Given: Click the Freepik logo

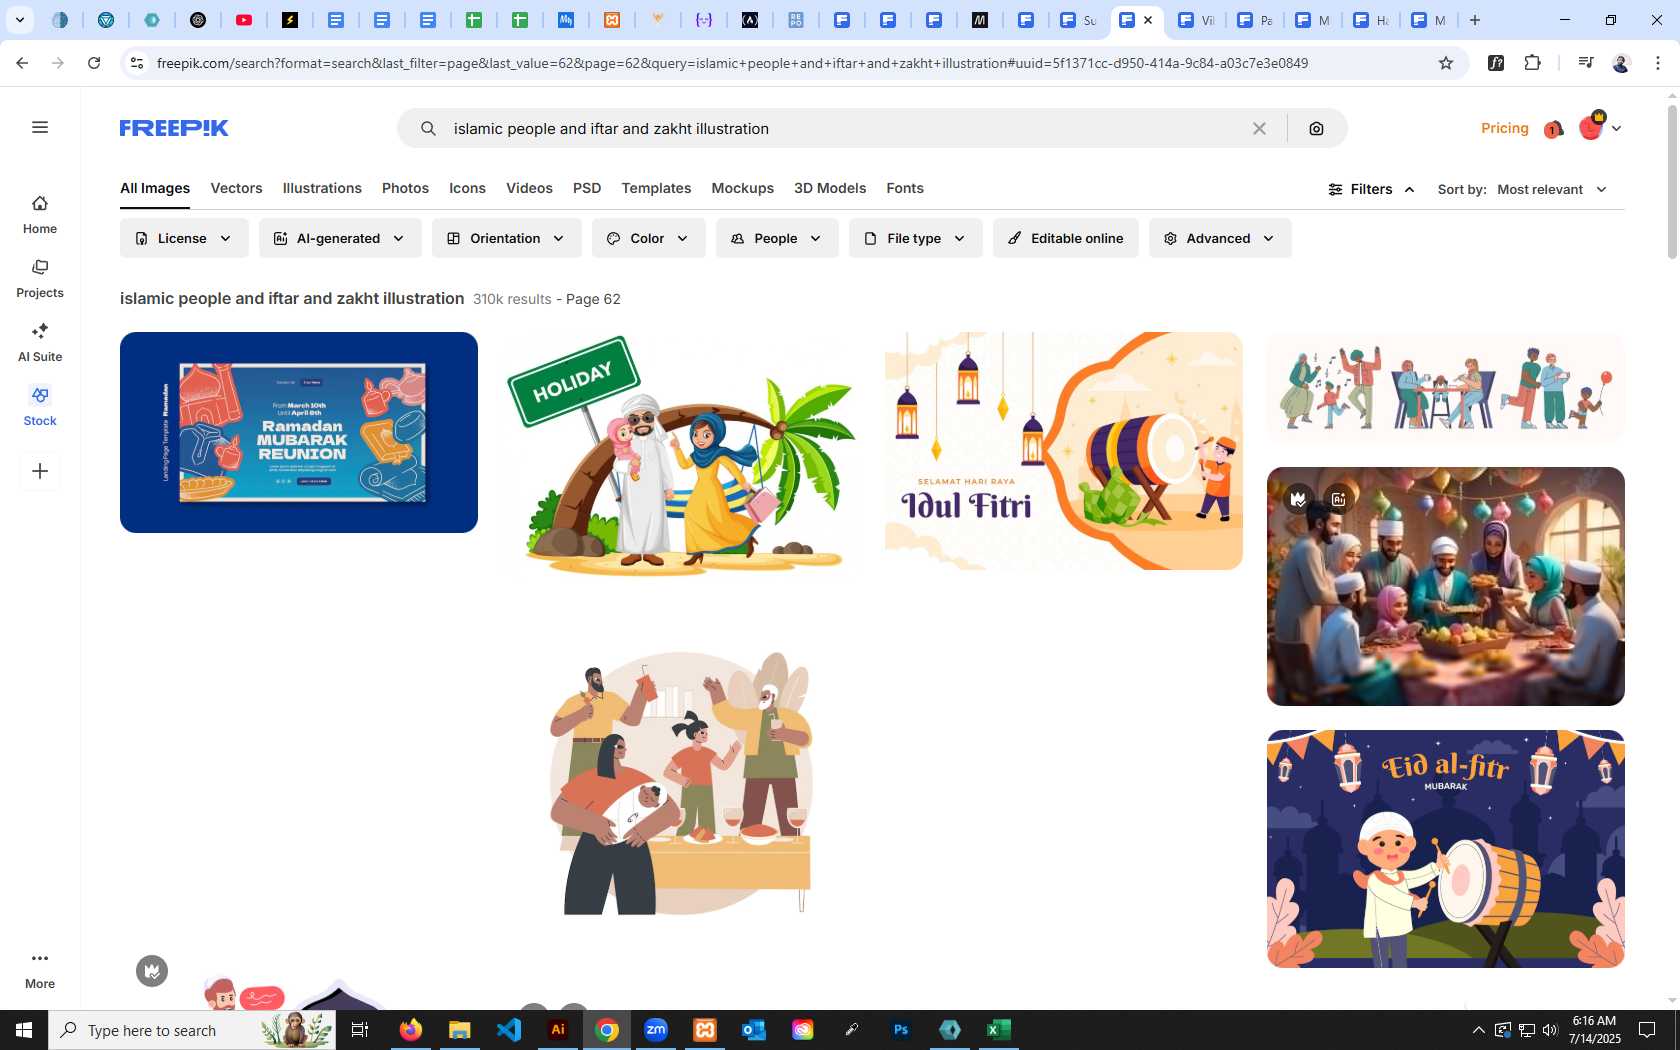Looking at the screenshot, I should 174,128.
